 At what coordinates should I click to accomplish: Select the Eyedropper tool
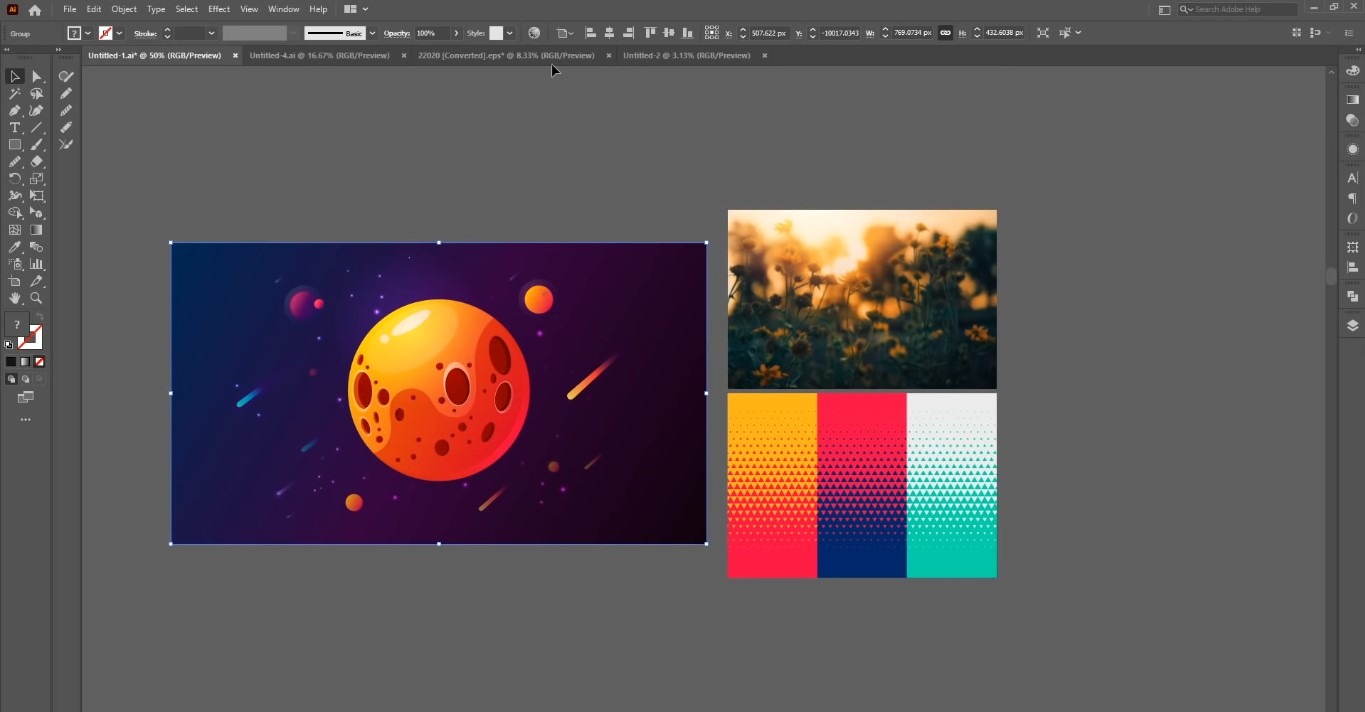[13, 247]
